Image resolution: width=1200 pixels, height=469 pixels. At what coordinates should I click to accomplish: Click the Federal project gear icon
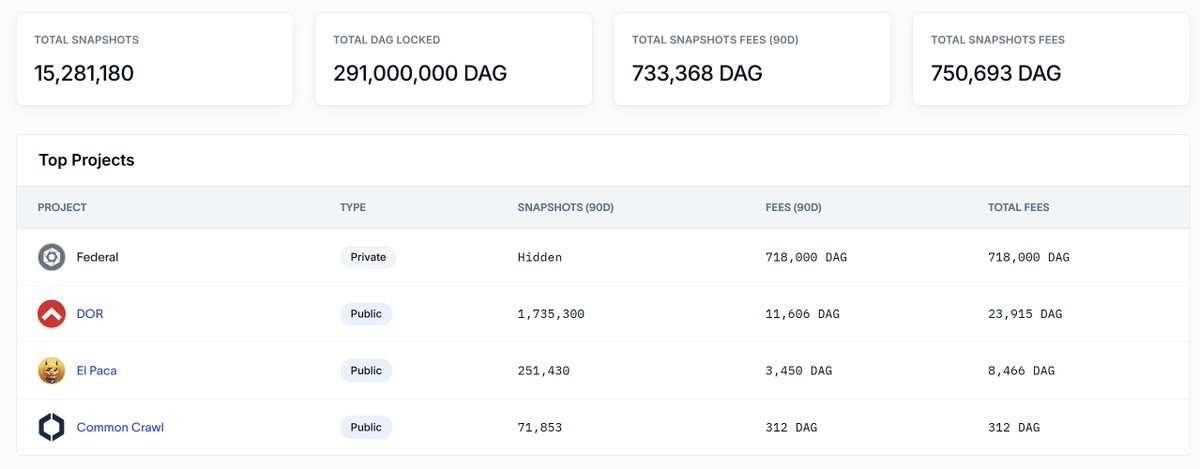coord(52,257)
